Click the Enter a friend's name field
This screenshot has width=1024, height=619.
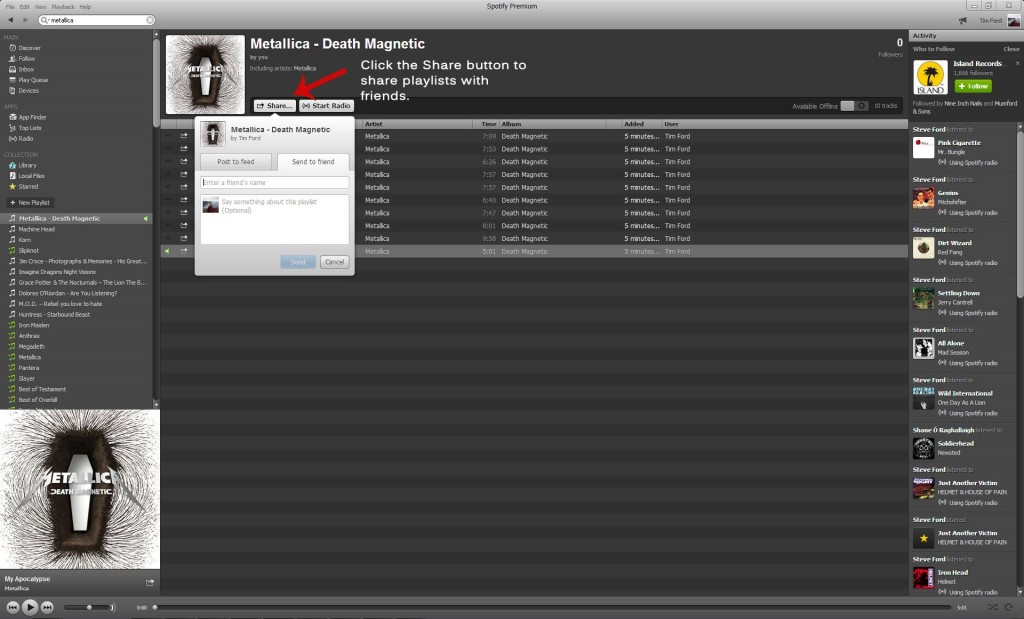coord(274,182)
